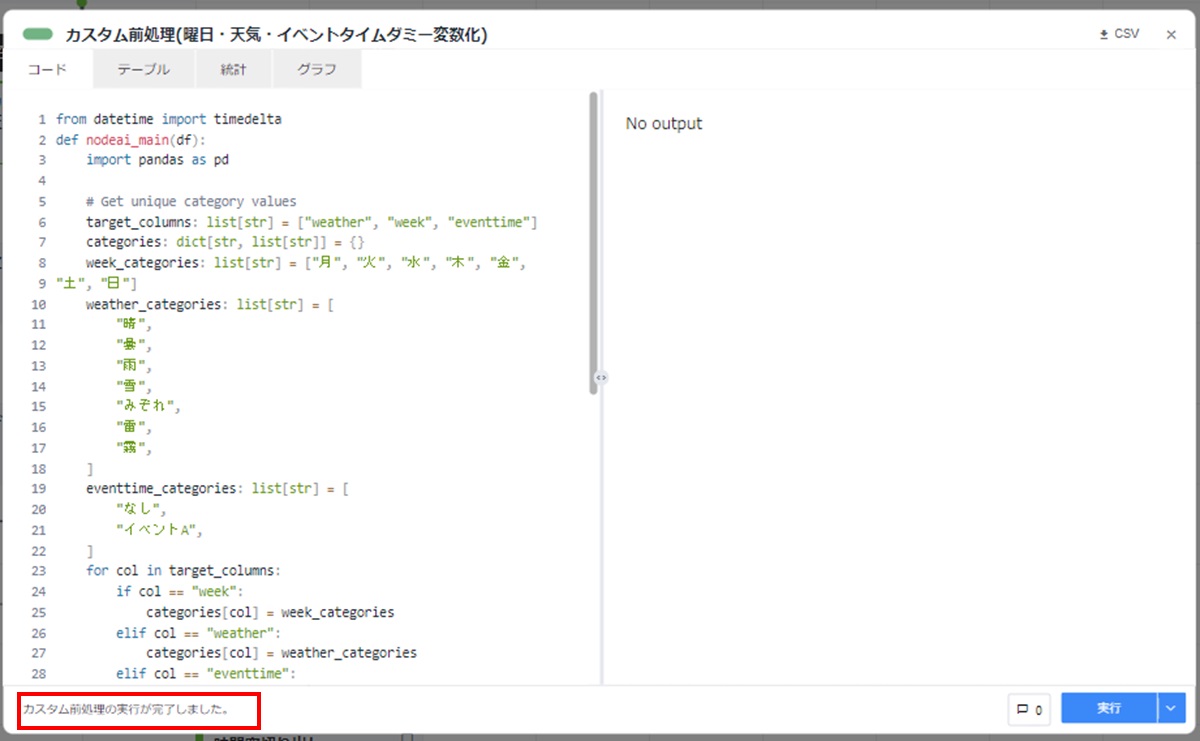Open the 統計 tab

(x=234, y=69)
